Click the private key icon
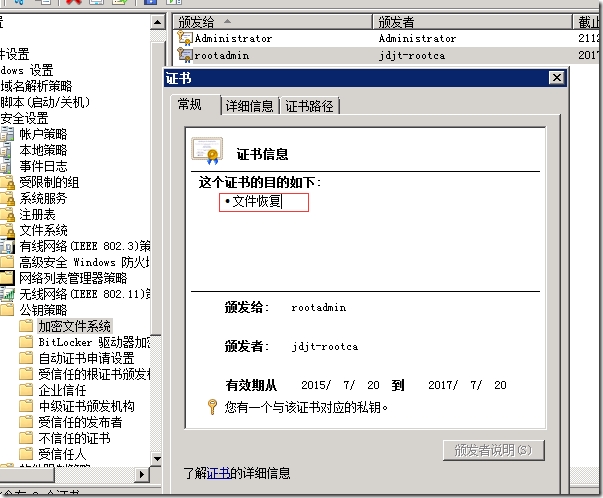The width and height of the screenshot is (603, 498). click(x=212, y=407)
